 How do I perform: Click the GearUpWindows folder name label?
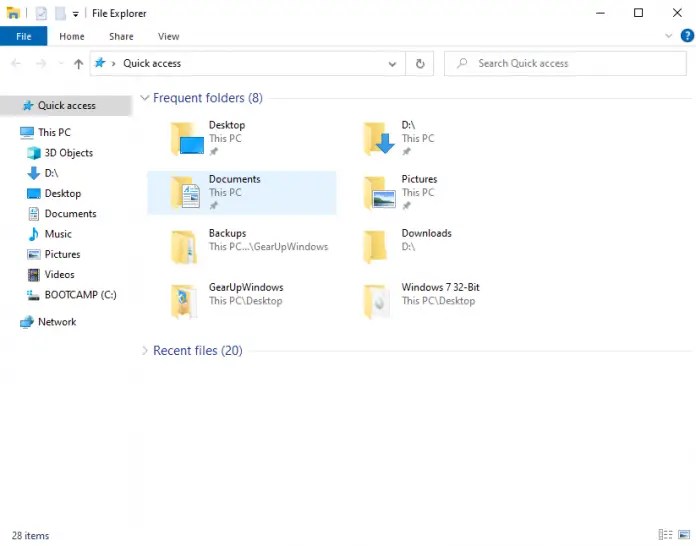(x=246, y=288)
